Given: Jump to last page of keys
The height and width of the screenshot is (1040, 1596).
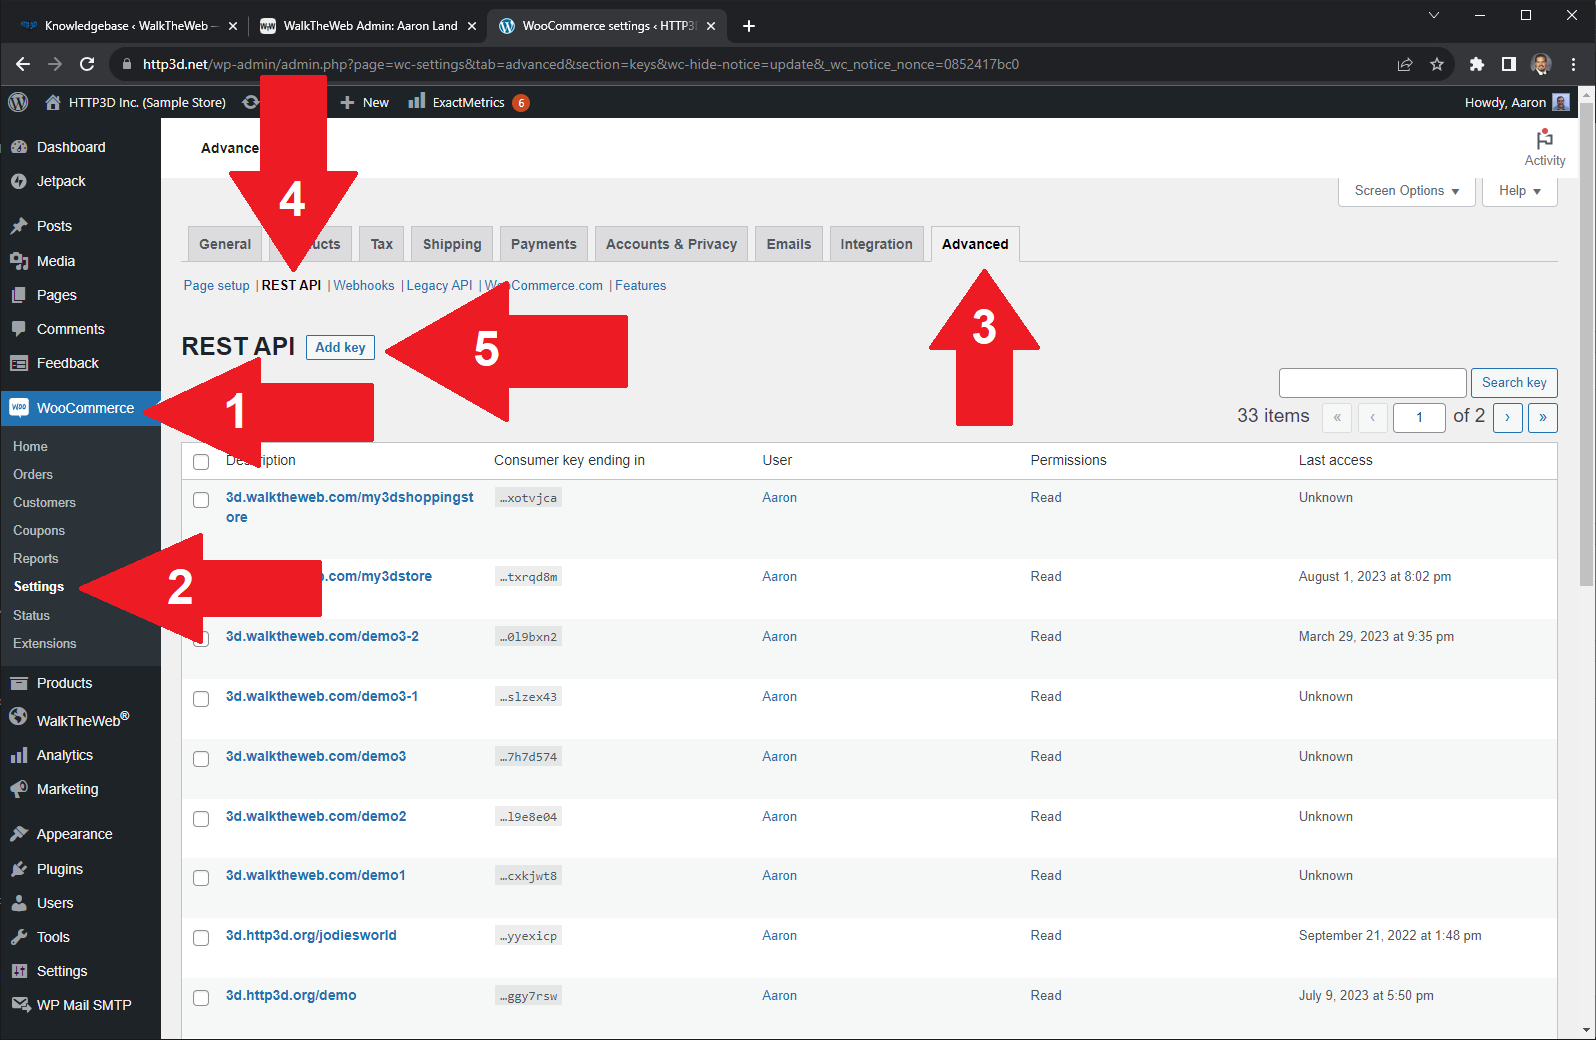Looking at the screenshot, I should pos(1543,417).
